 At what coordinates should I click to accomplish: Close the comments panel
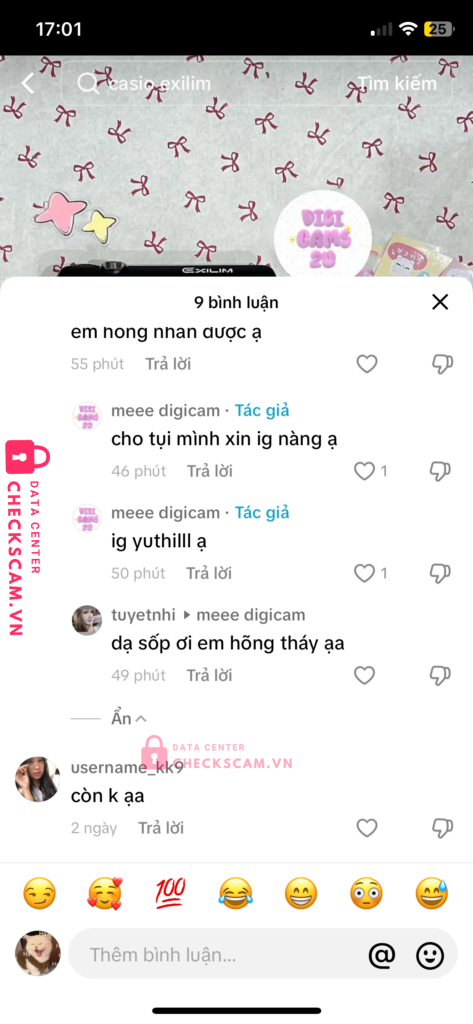click(440, 302)
